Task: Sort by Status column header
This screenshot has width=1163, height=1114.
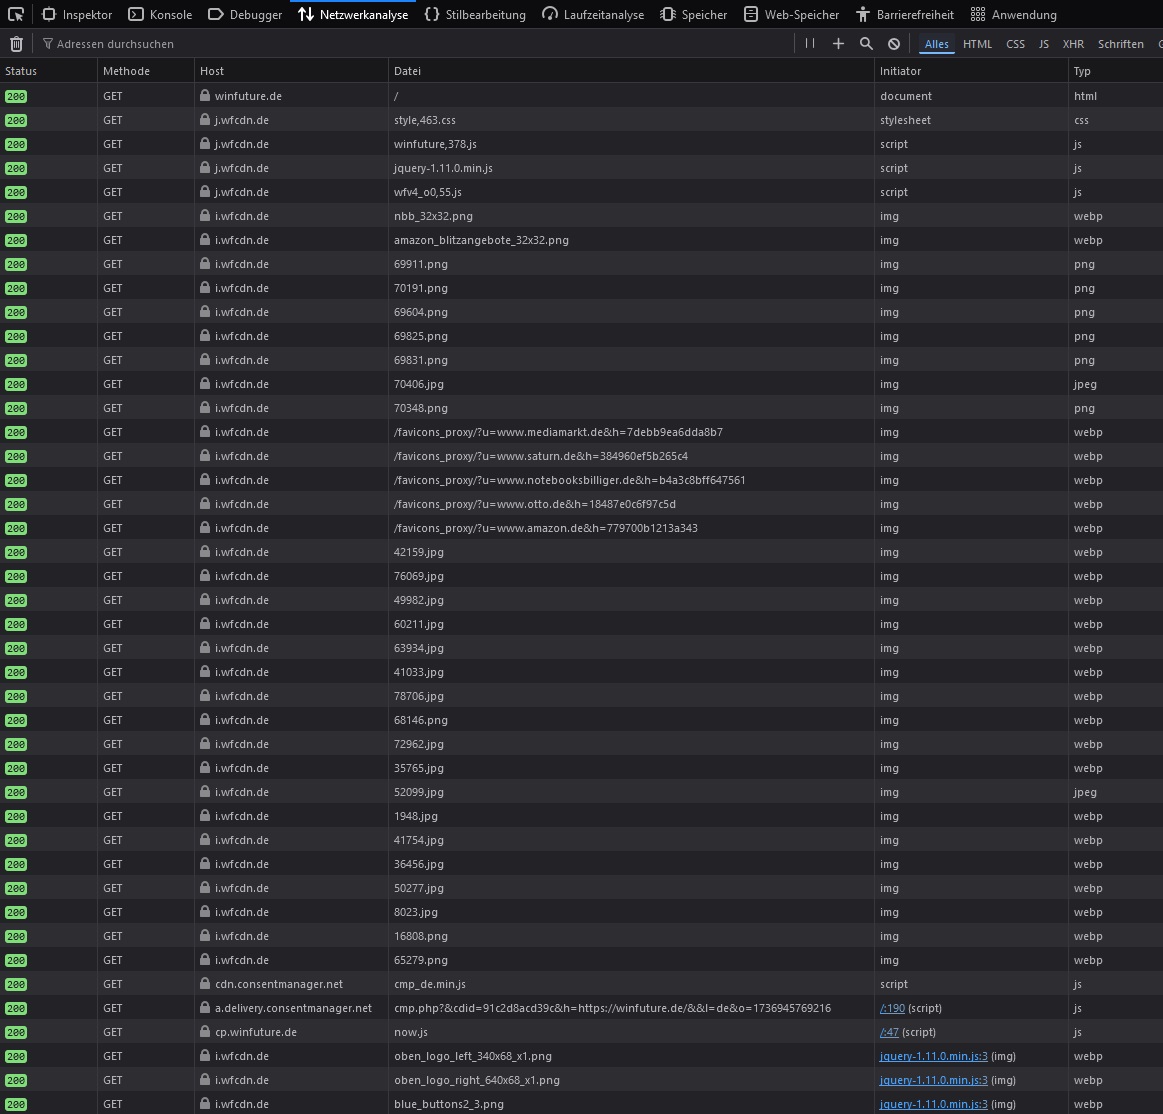Action: (48, 70)
